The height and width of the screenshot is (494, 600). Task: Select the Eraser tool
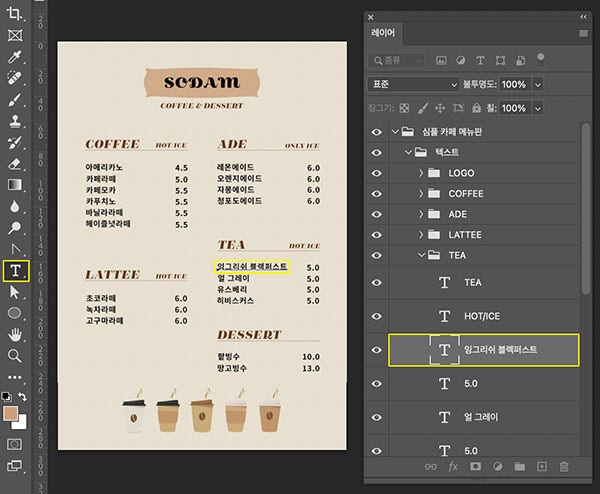click(x=15, y=163)
